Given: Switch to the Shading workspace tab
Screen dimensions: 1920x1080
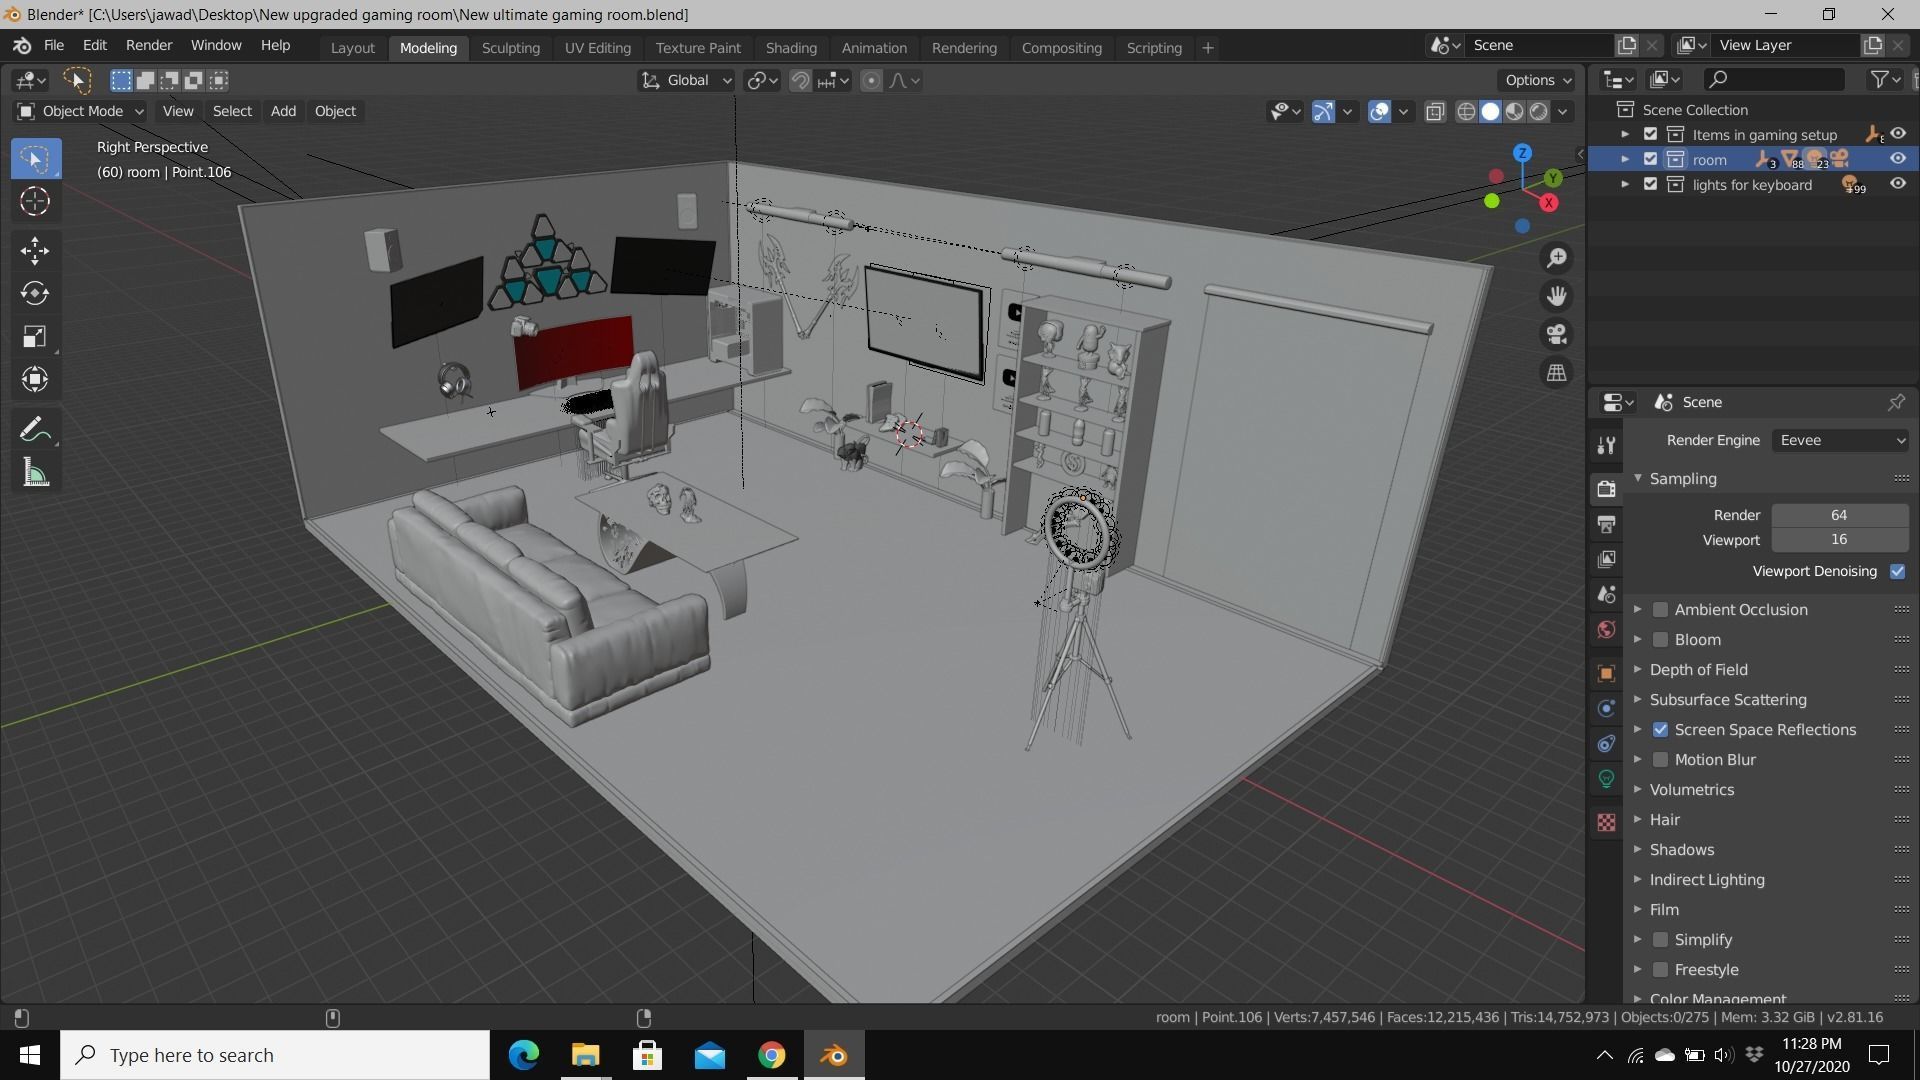Looking at the screenshot, I should 791,48.
